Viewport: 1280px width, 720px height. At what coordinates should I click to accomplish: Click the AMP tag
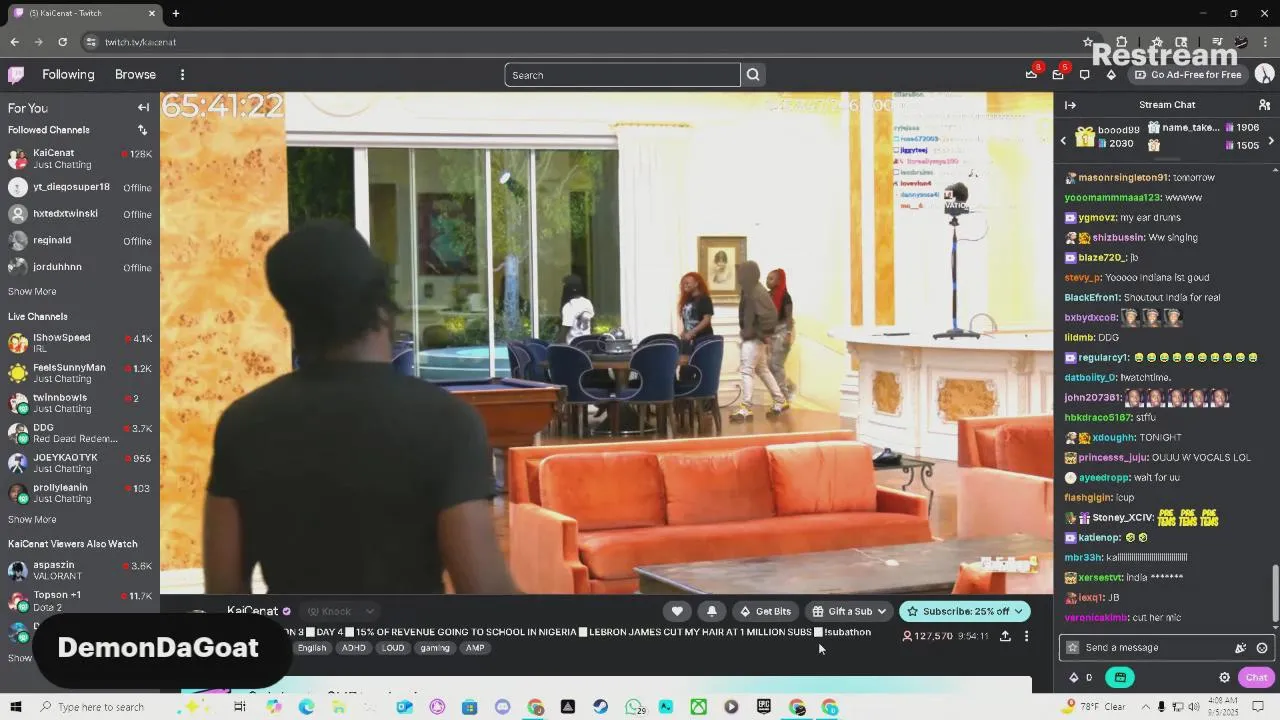pos(475,648)
